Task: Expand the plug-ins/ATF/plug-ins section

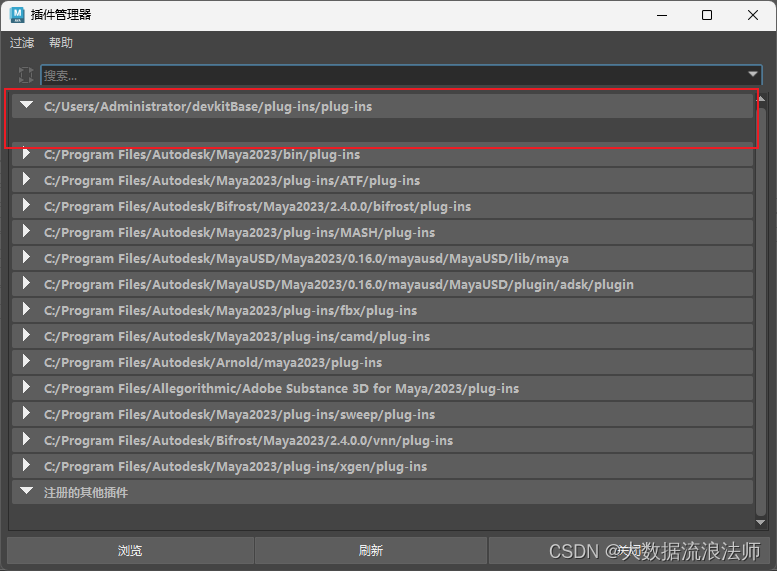Action: point(26,179)
